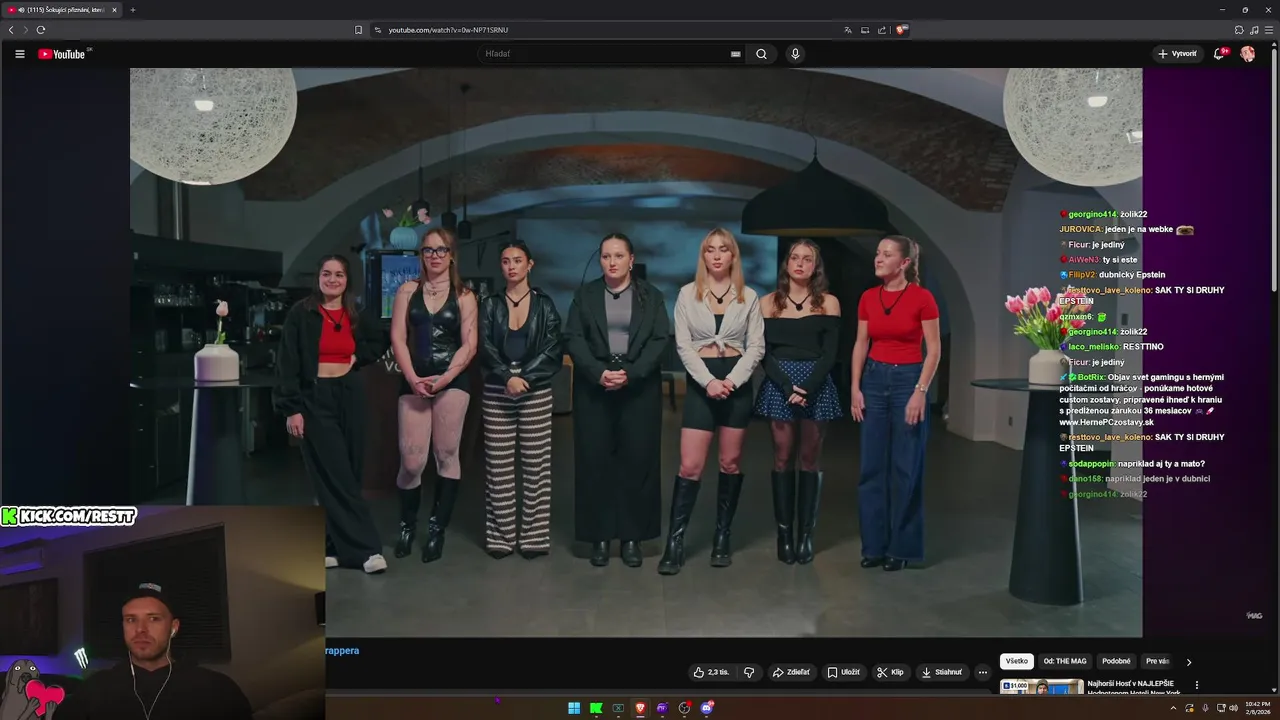Open the Discord taskbar icon
Viewport: 1280px width, 720px height.
707,708
